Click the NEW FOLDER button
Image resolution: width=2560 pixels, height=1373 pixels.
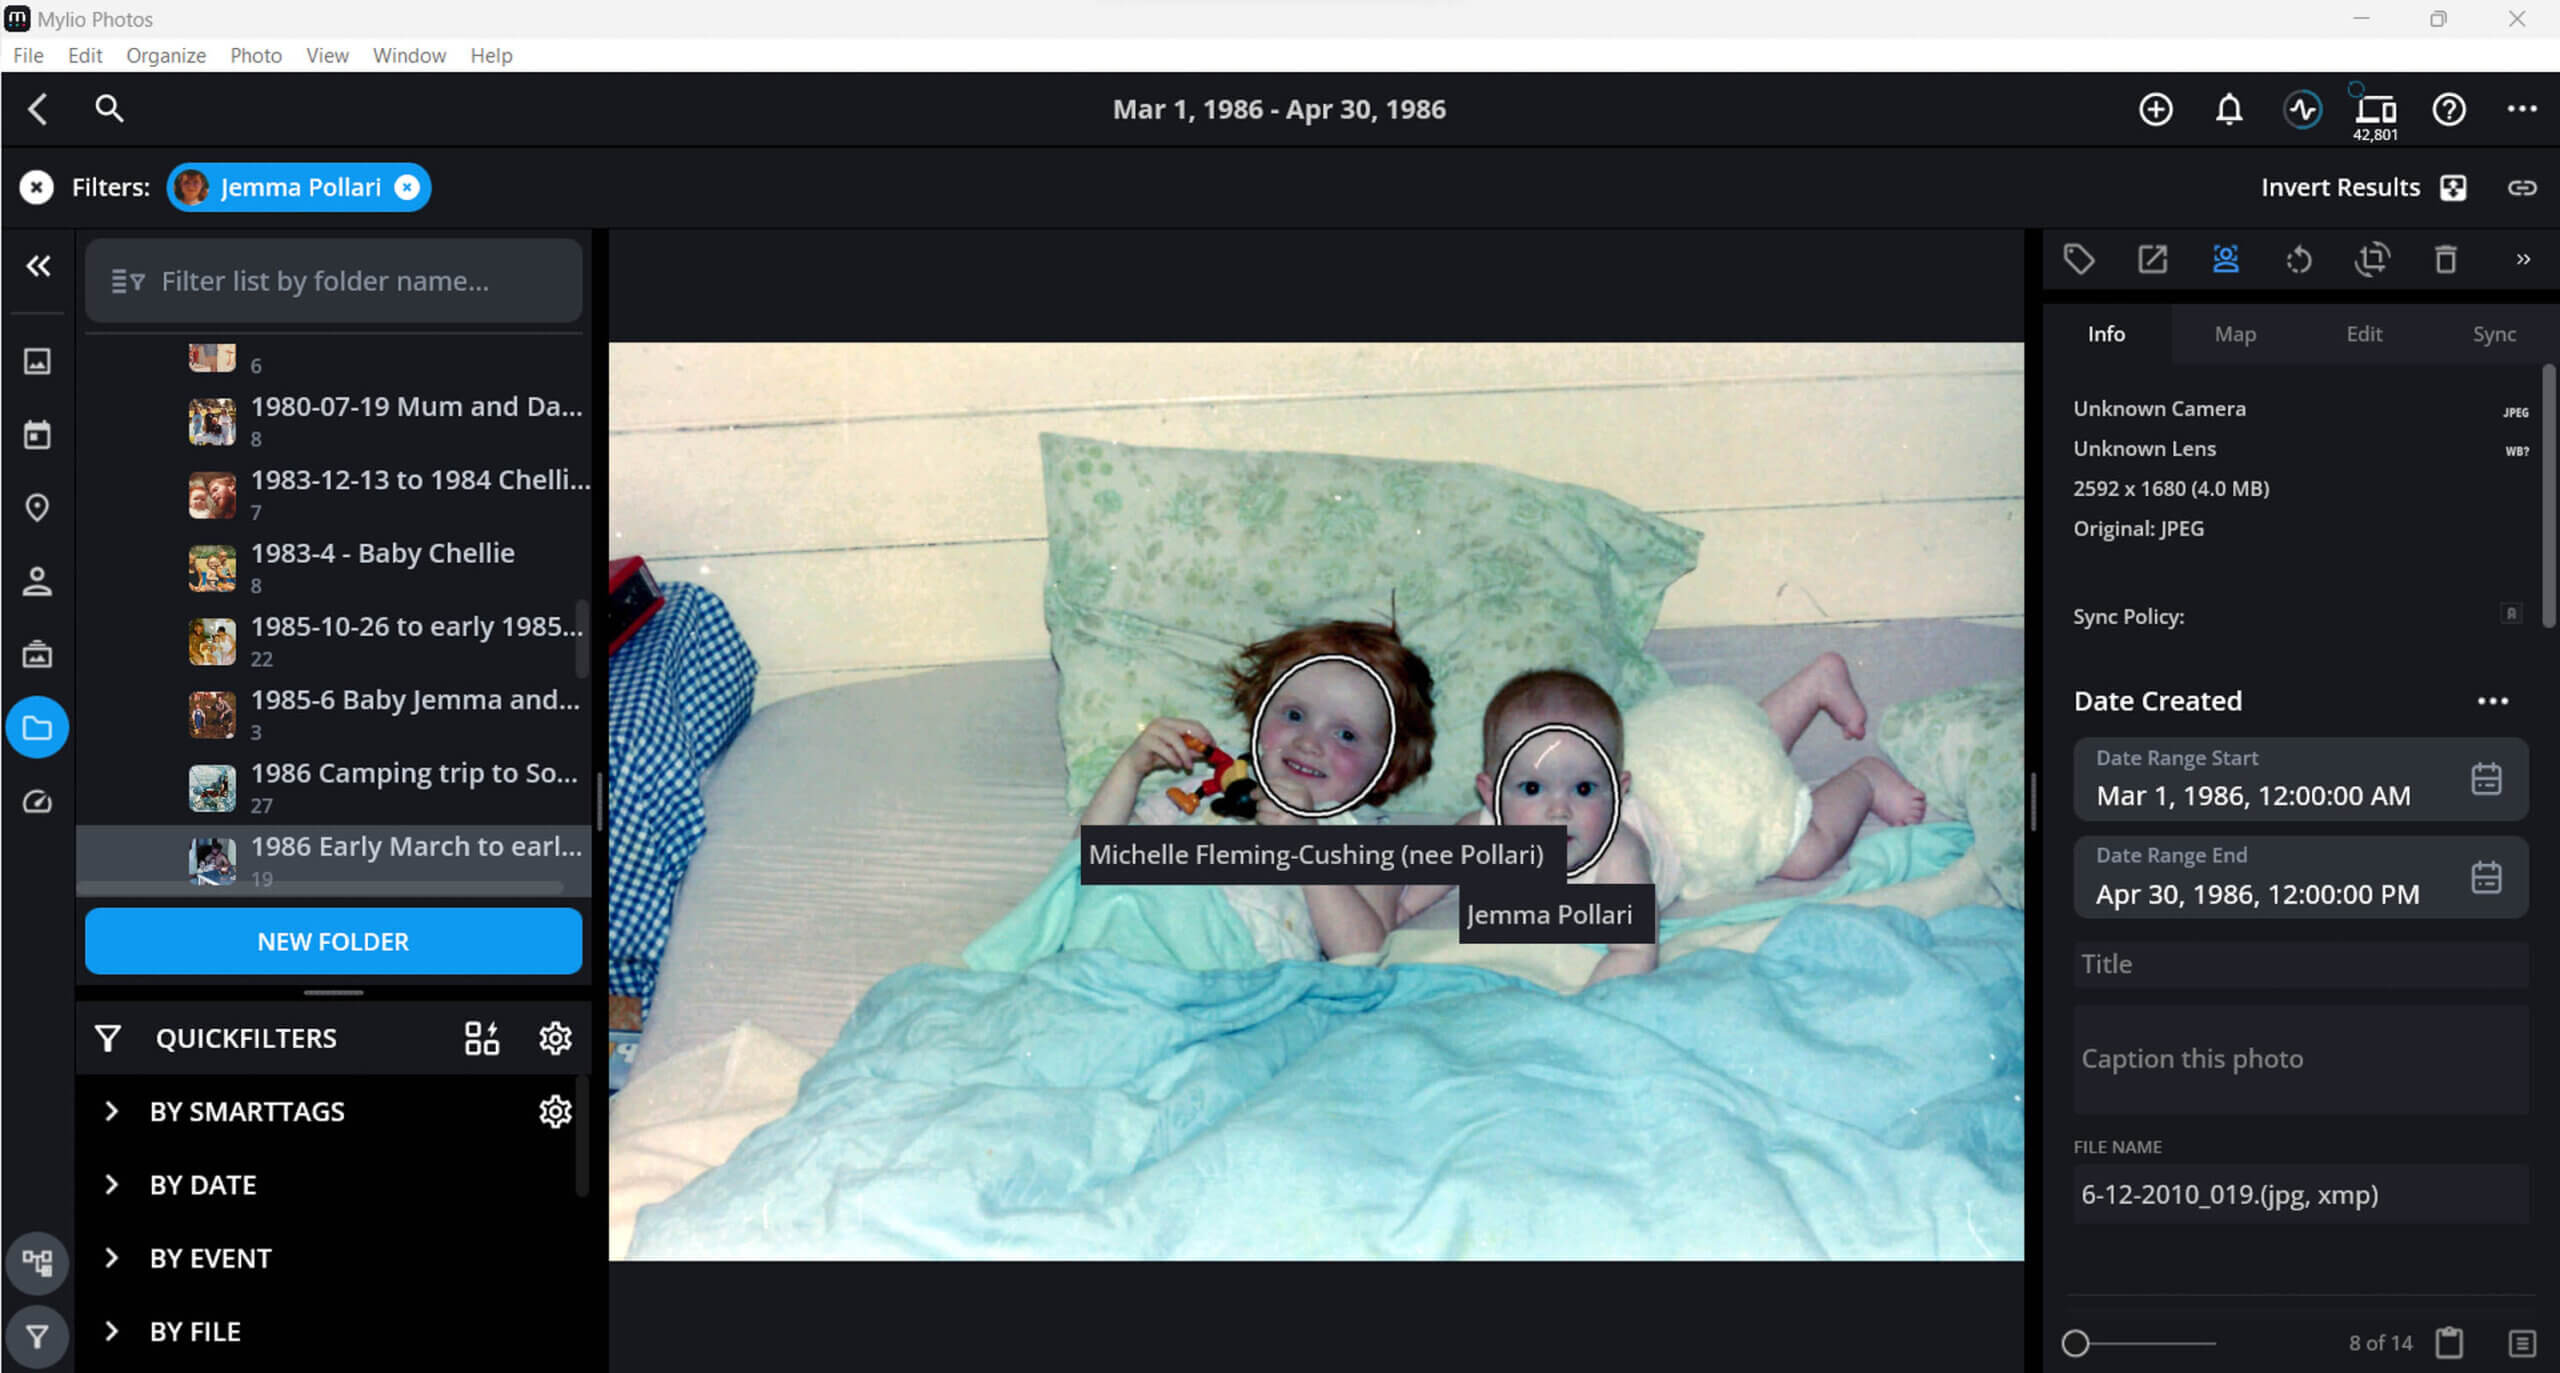coord(333,941)
